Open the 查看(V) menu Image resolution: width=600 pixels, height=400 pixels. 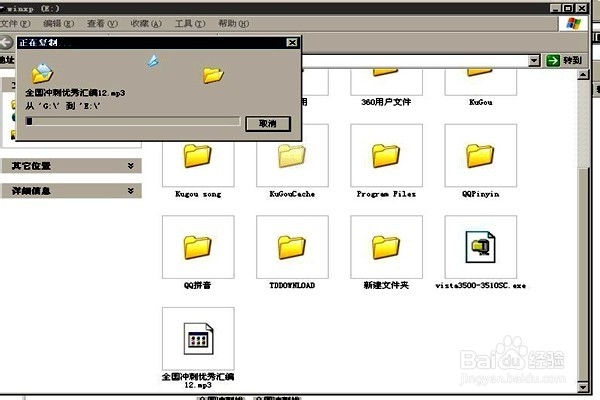(x=102, y=24)
